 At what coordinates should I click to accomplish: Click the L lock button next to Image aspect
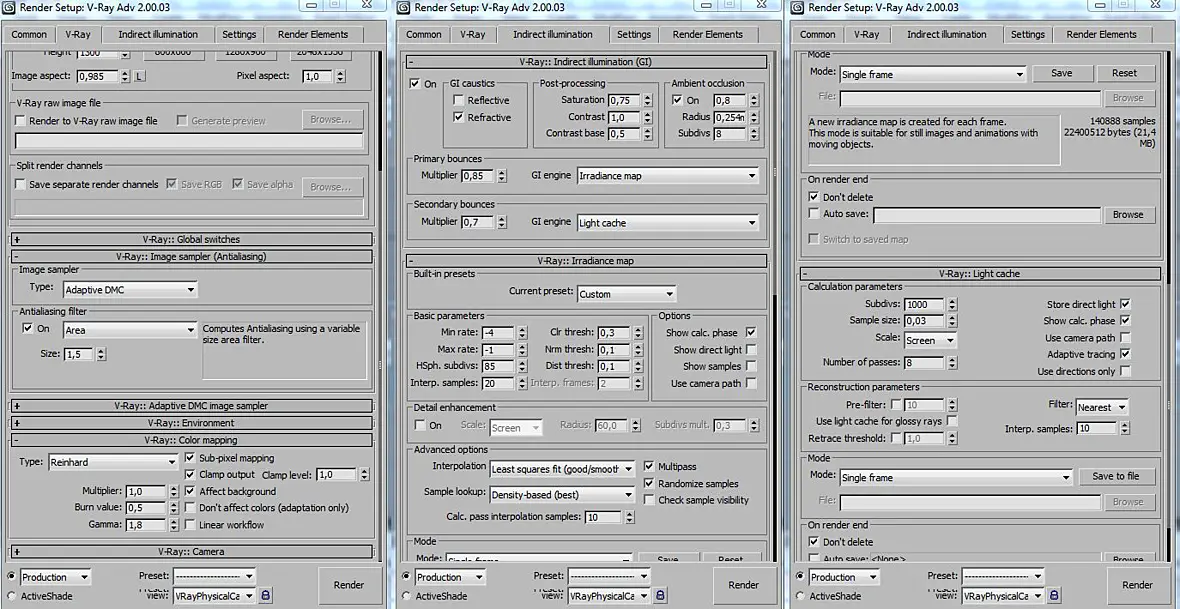tap(140, 76)
